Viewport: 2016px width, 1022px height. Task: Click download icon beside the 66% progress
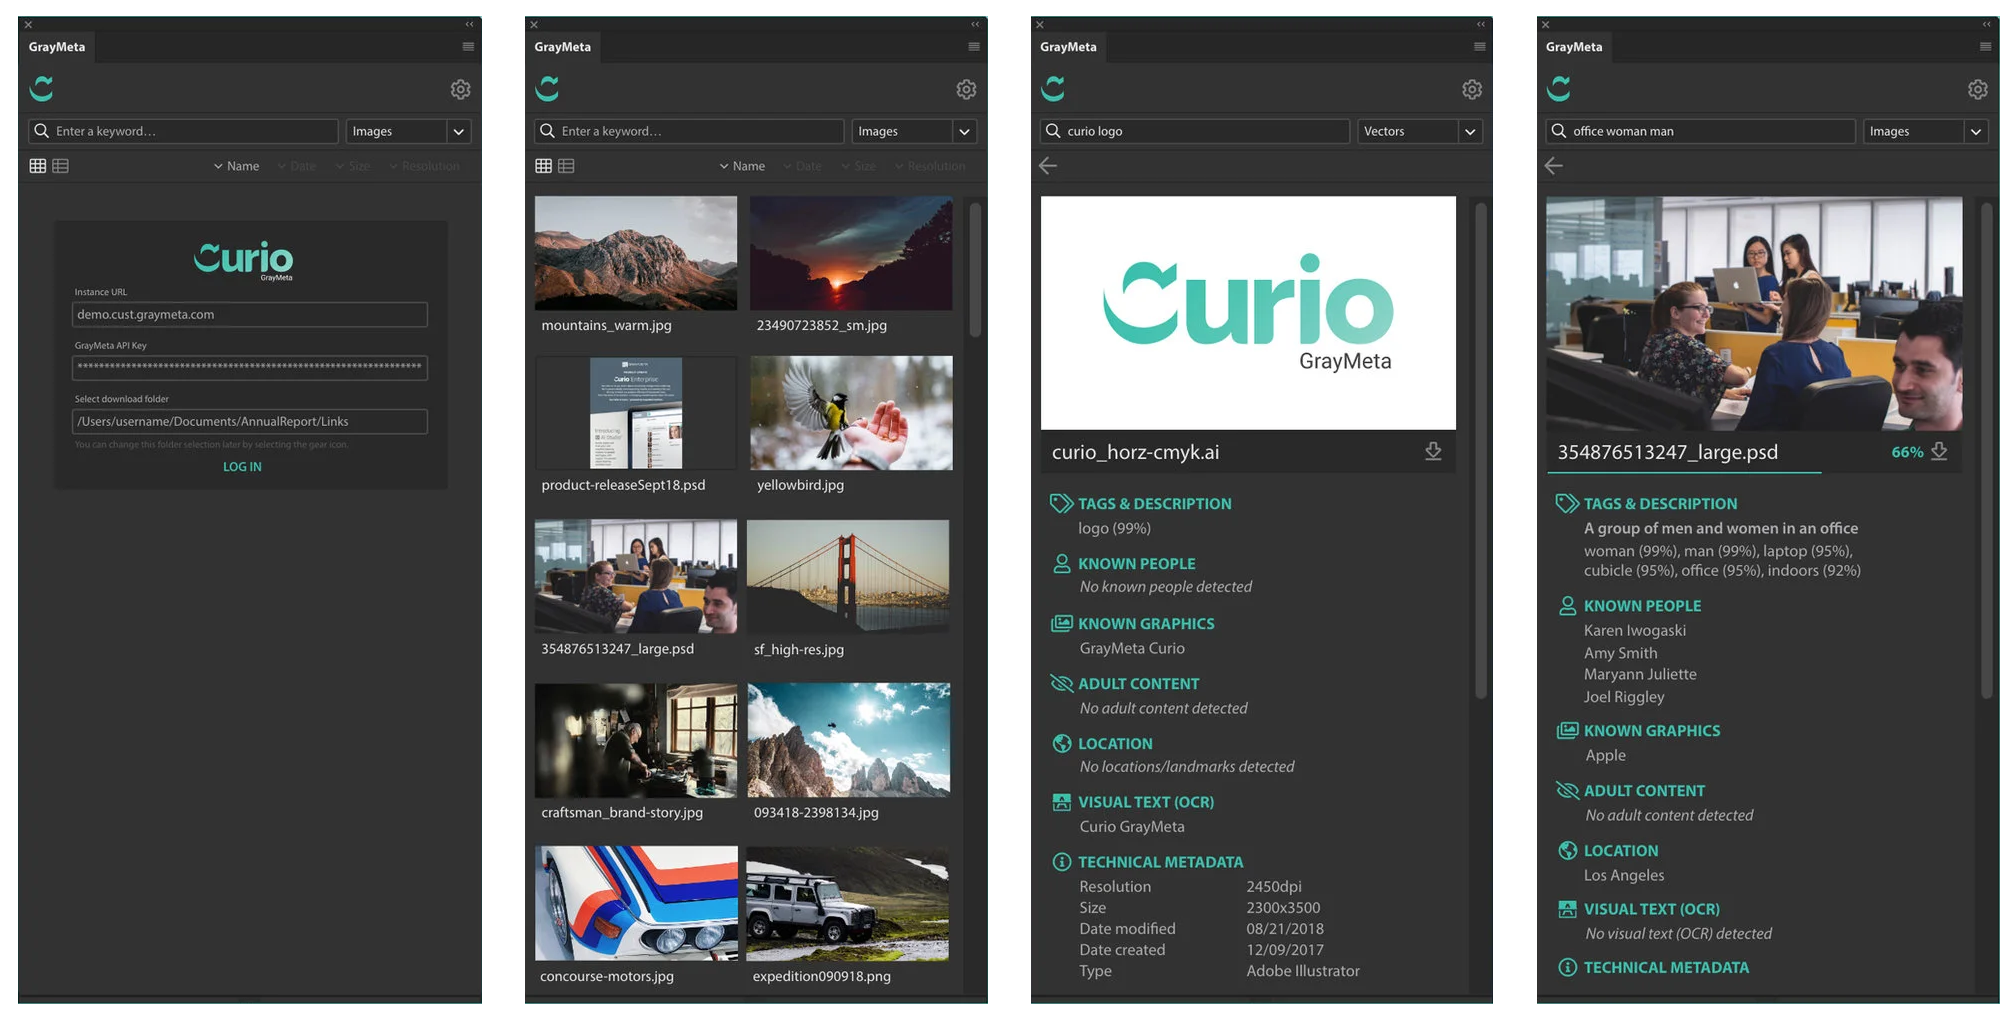[x=1939, y=452]
